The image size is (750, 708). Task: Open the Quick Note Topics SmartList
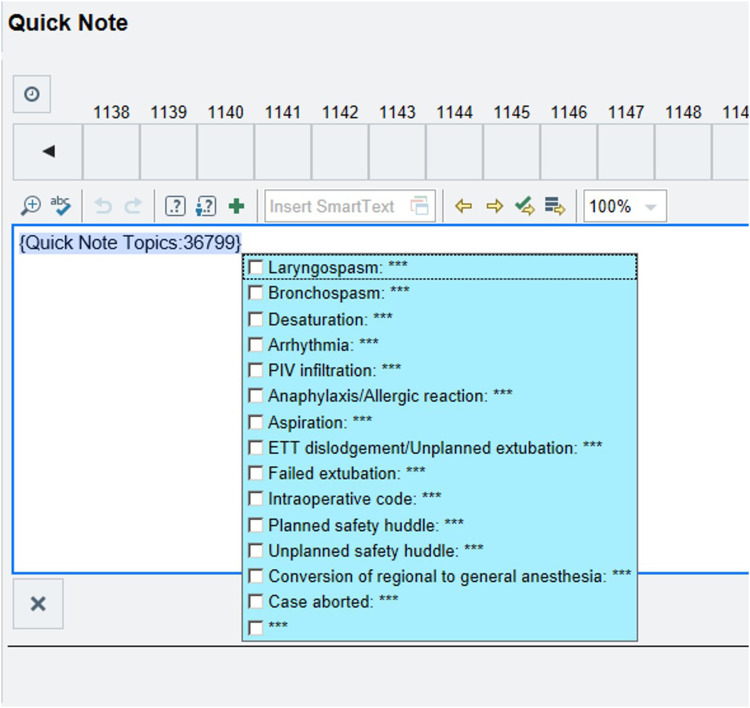tap(130, 242)
